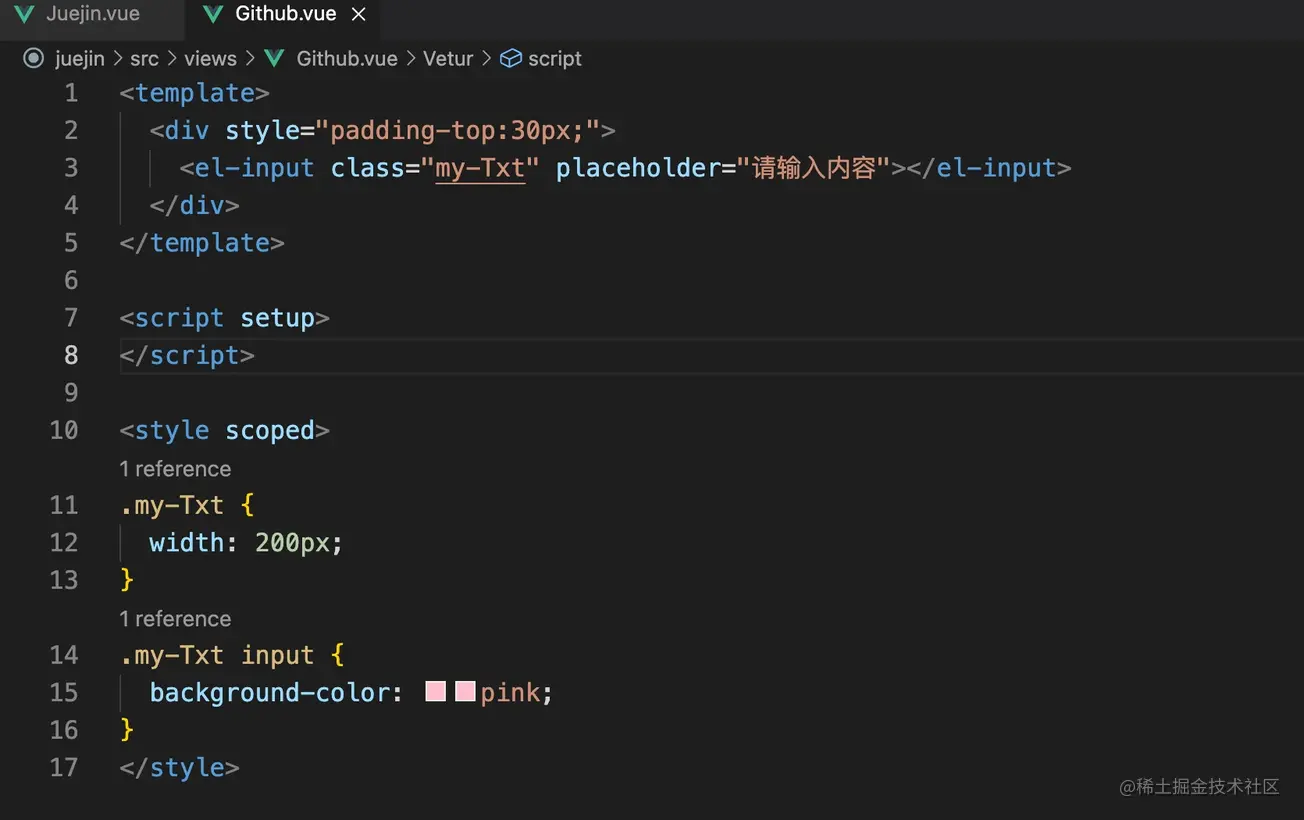This screenshot has width=1304, height=820.
Task: Close the Github.vue tab
Action: point(358,15)
